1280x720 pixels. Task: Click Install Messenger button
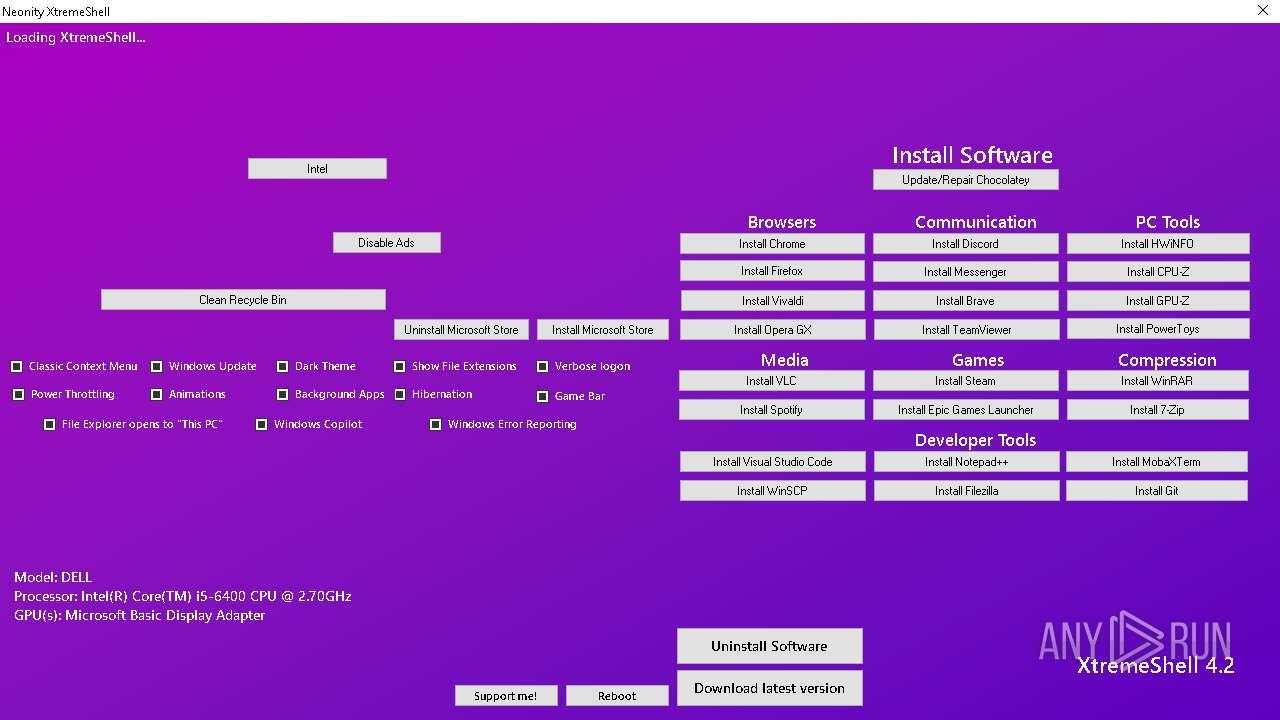(x=965, y=272)
